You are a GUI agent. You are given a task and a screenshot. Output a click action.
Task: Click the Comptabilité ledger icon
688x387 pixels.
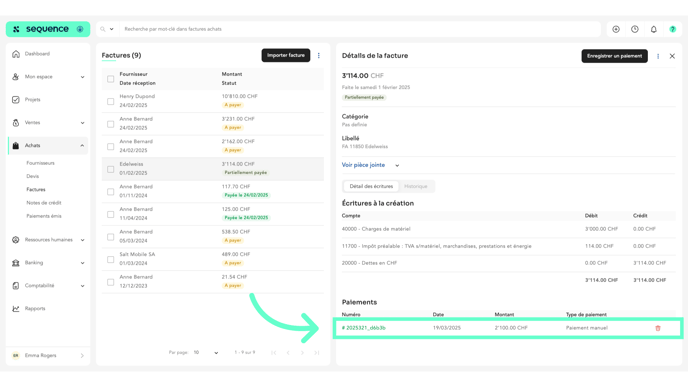click(x=16, y=286)
